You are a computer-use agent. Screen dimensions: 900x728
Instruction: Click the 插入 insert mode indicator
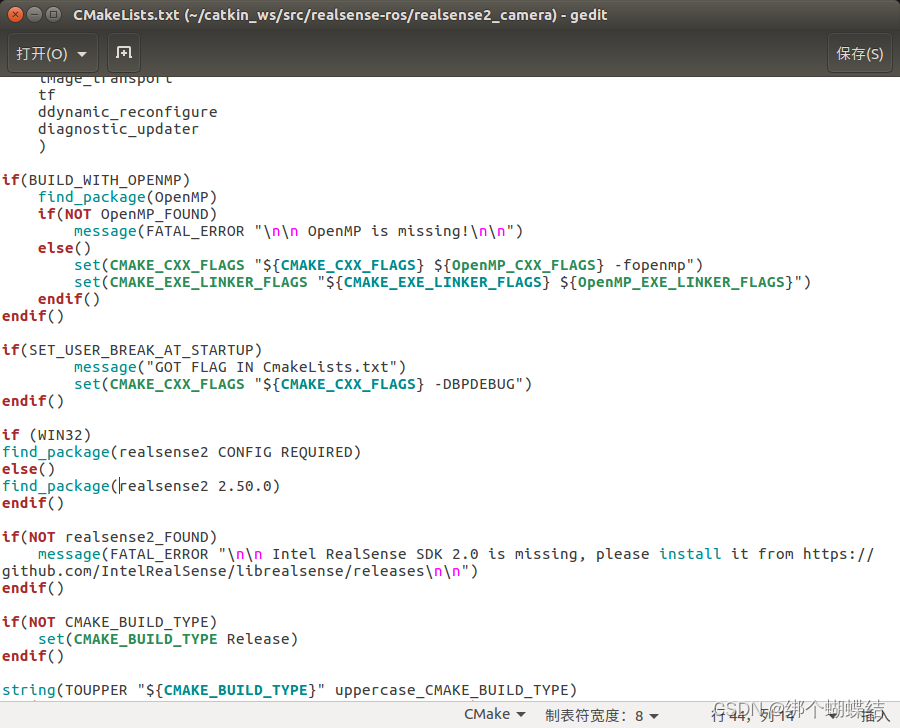pos(875,715)
